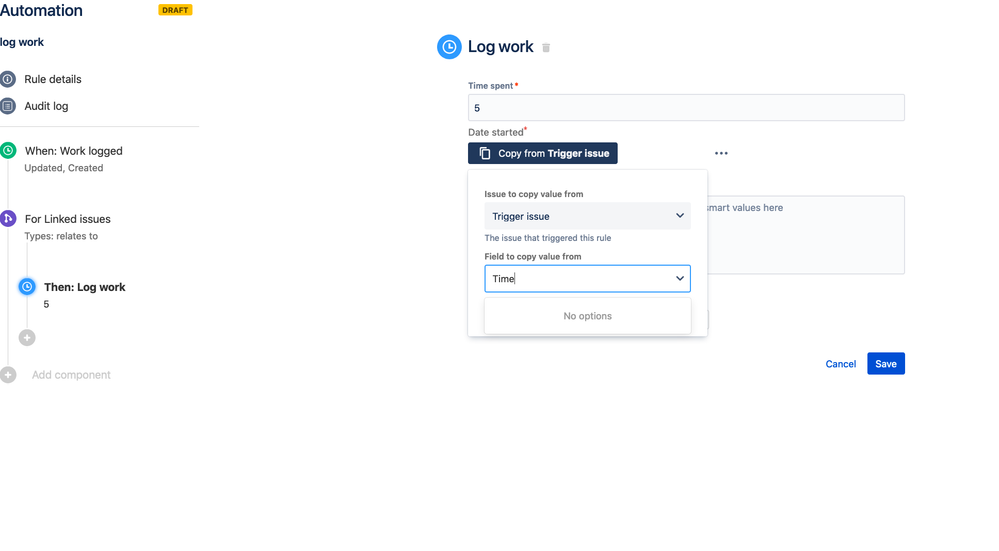
Task: Open the Issue to copy value from dropdown
Action: pos(587,216)
